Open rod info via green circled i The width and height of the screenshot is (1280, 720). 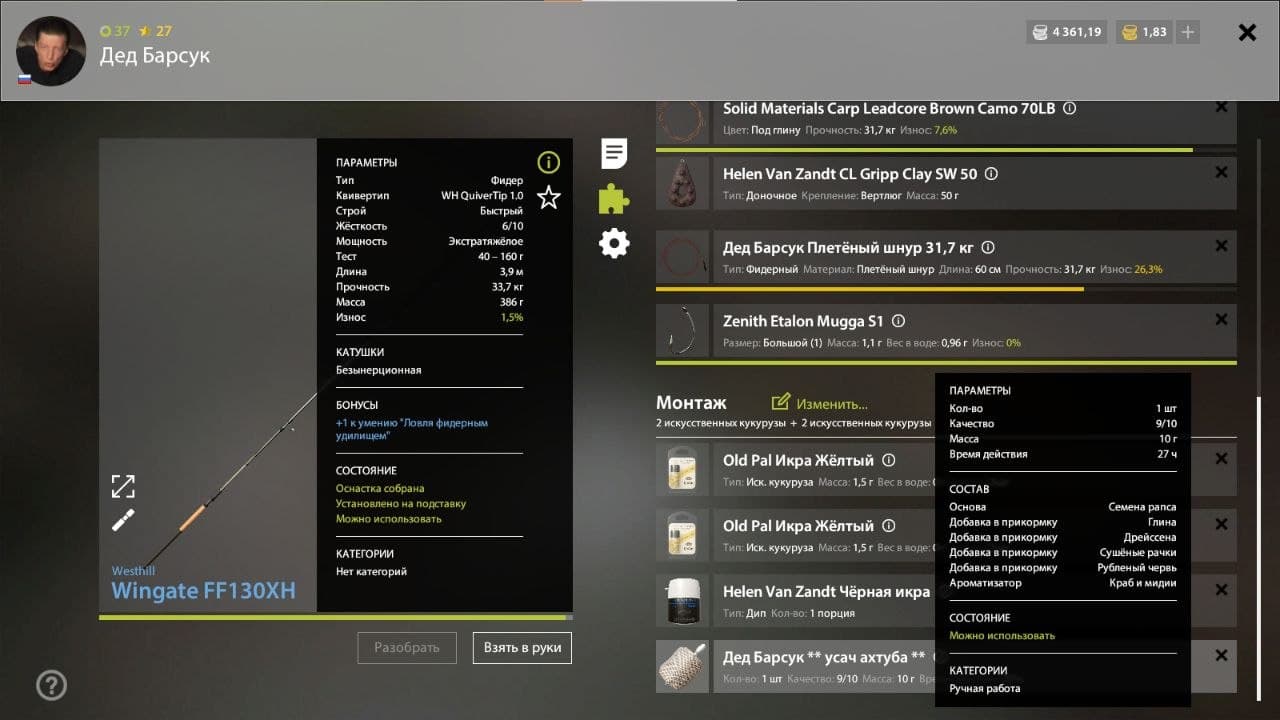(548, 162)
